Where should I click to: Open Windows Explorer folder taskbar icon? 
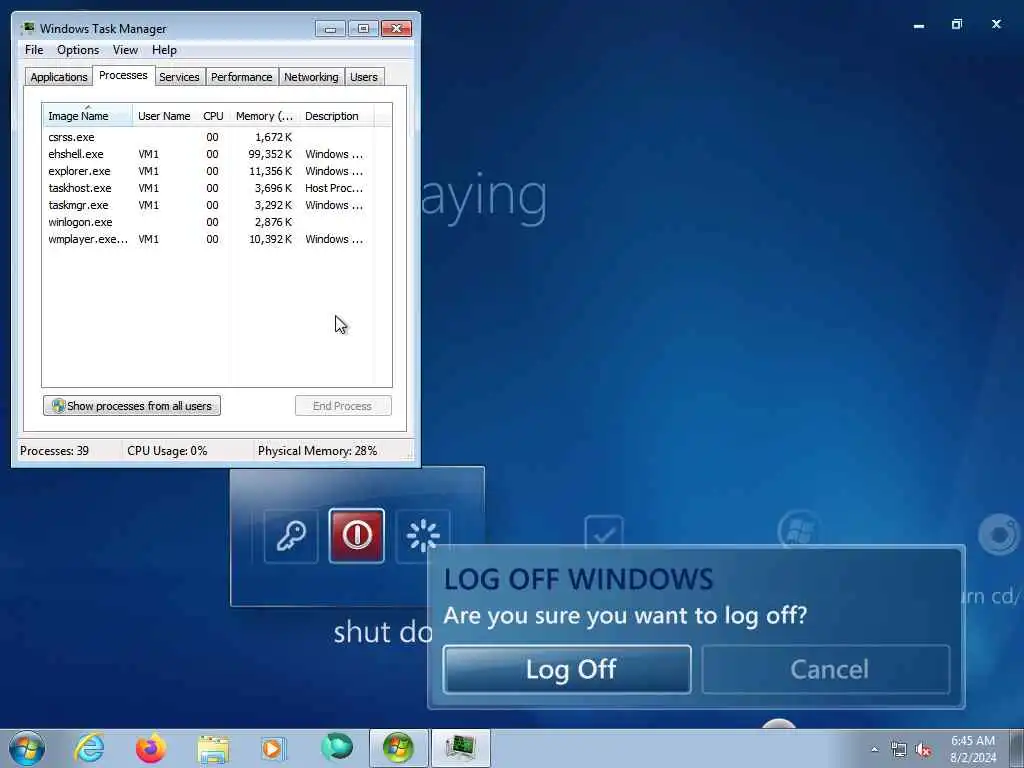coord(213,748)
